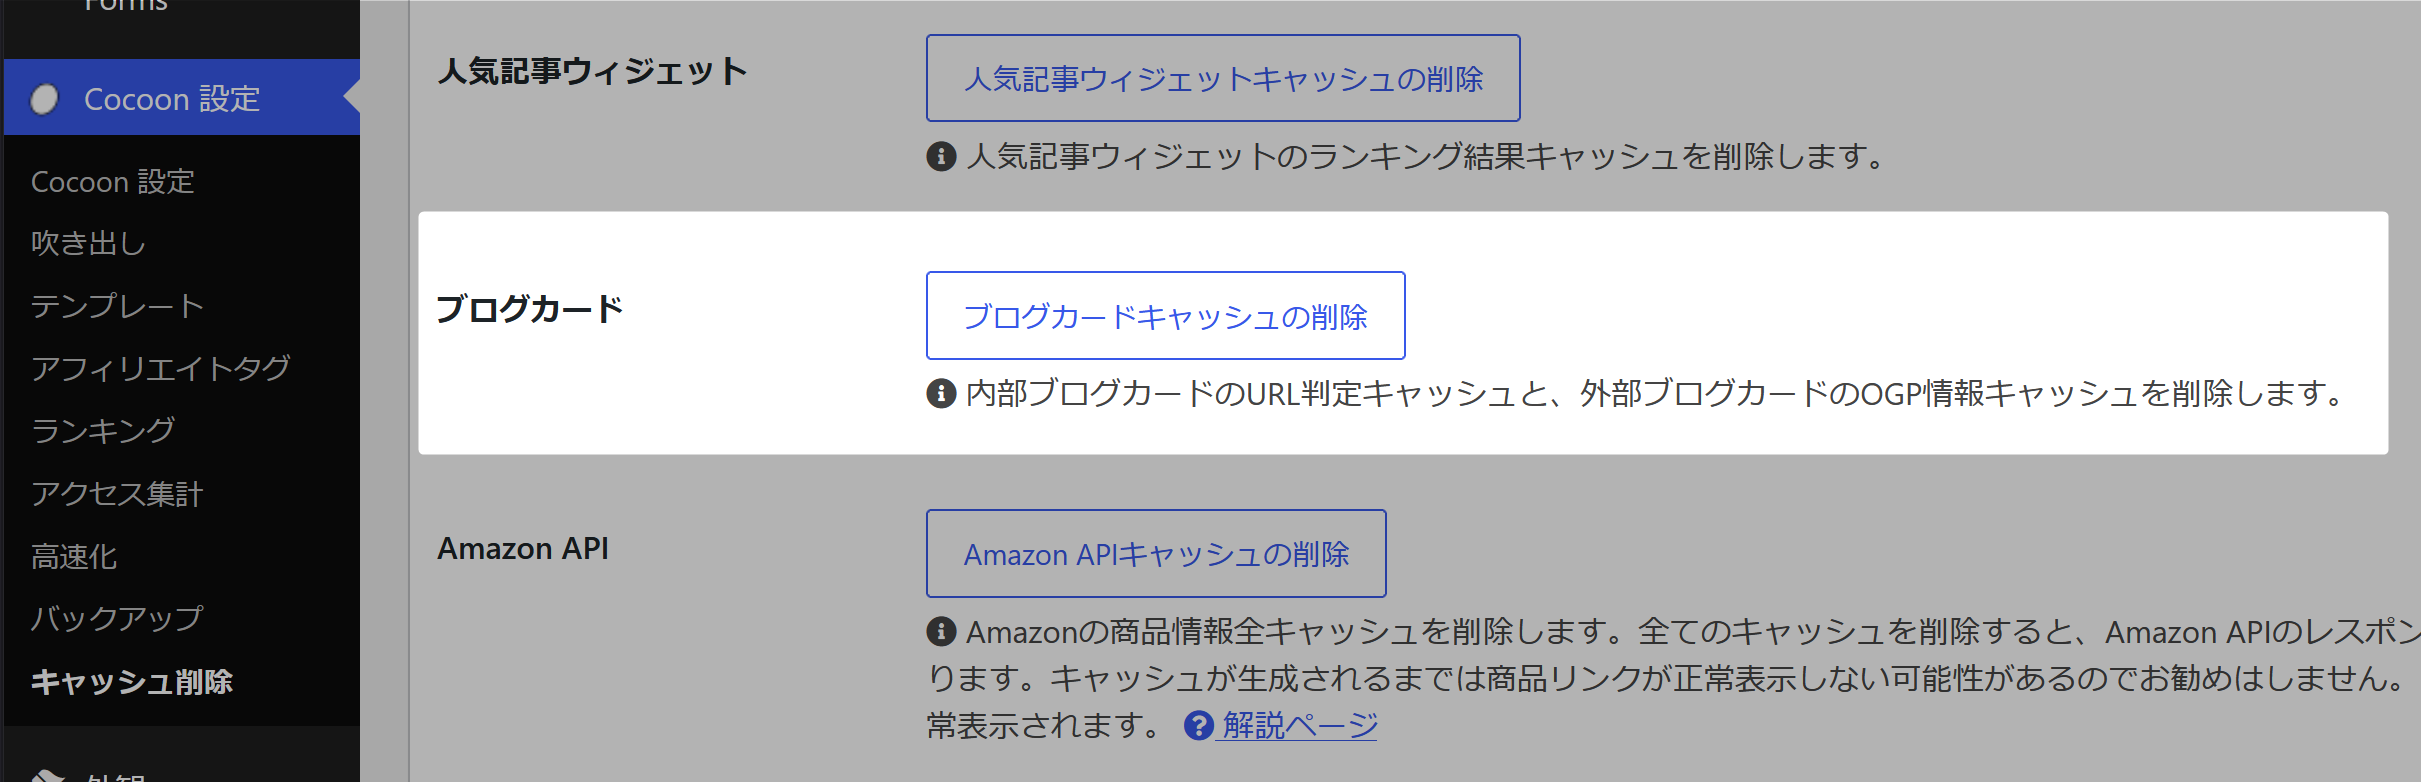
Task: Open アクセス集計 page
Action: coord(117,494)
